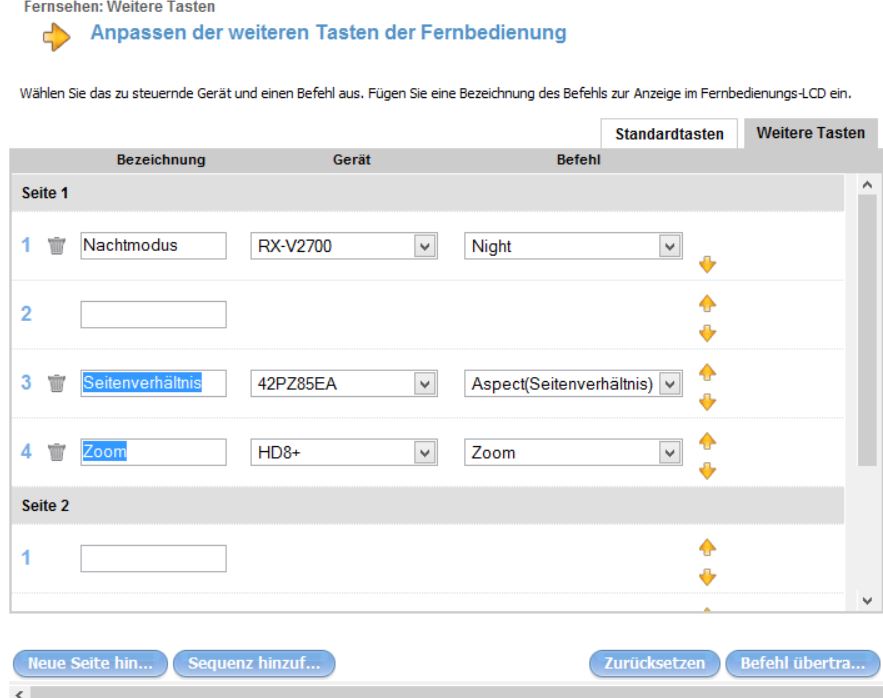883x698 pixels.
Task: Click empty name field in row 2
Action: coord(153,315)
